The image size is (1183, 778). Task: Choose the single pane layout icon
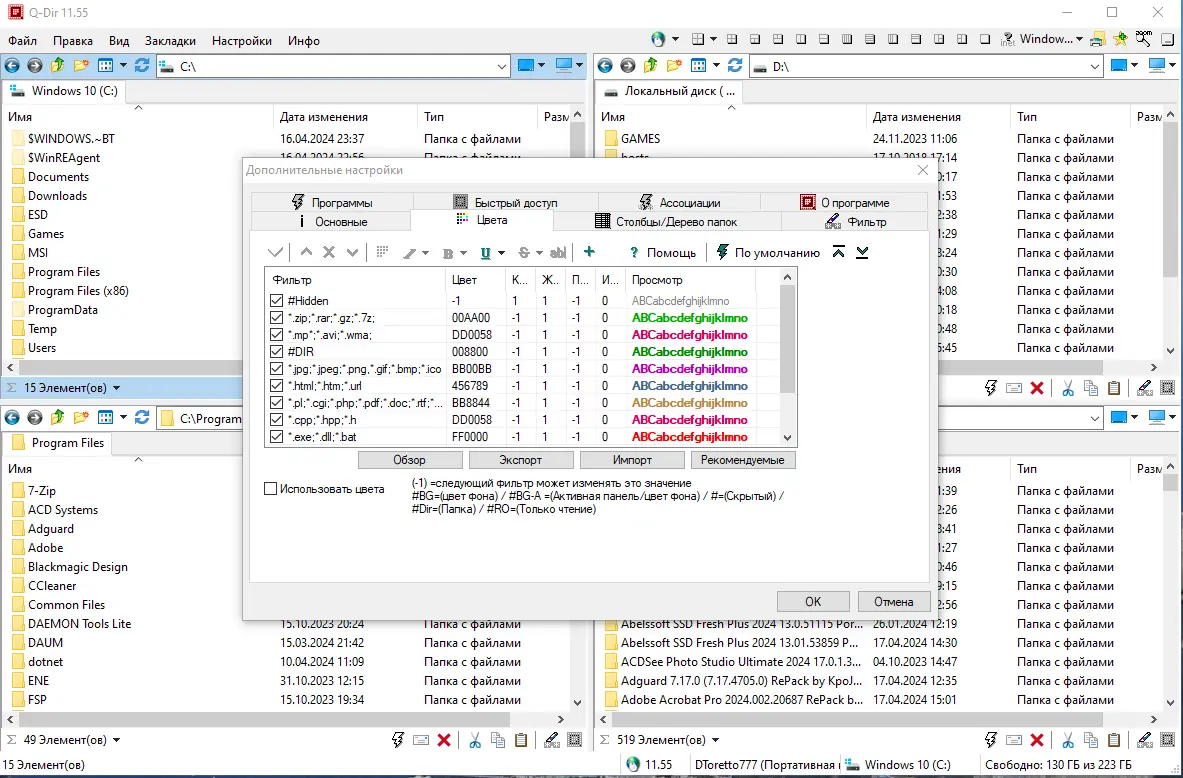985,39
